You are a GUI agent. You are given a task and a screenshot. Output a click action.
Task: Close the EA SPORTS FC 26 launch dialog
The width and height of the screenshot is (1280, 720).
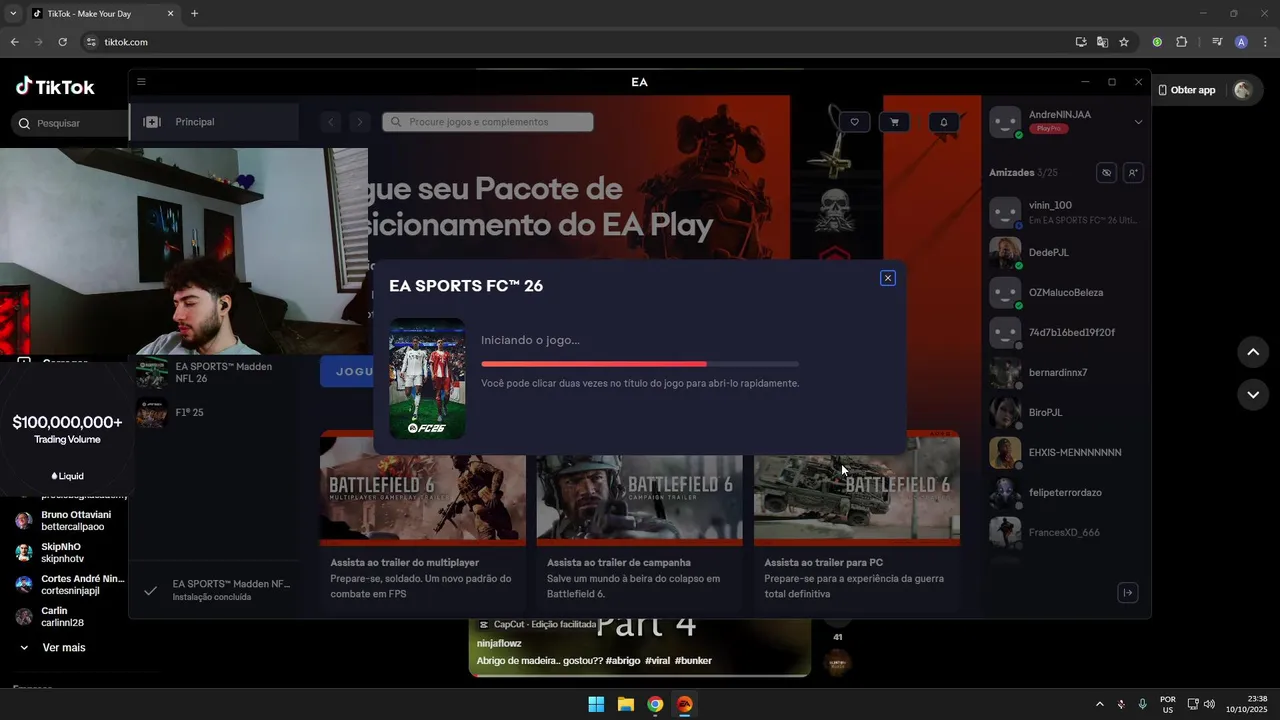point(888,278)
